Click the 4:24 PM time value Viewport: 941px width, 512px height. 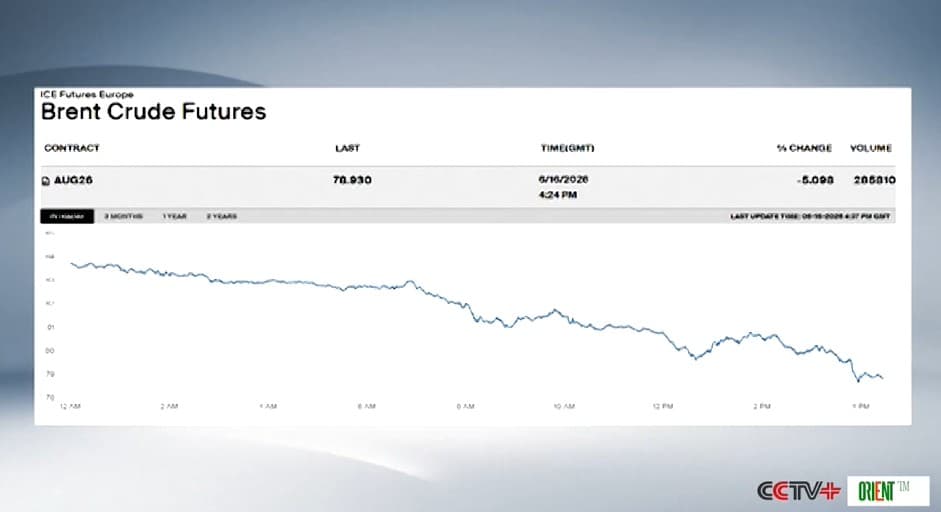(x=558, y=194)
